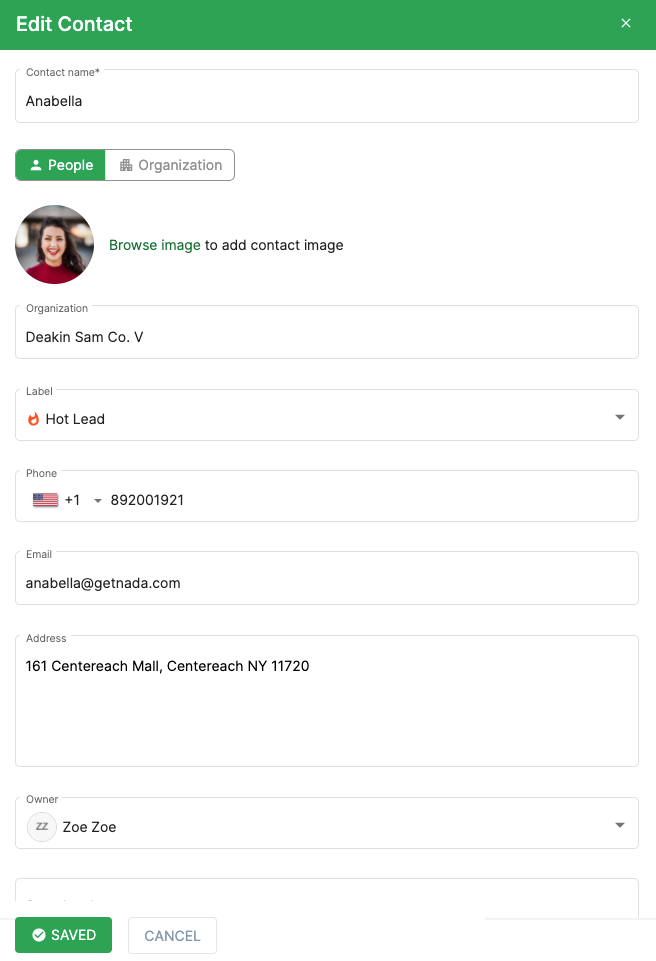Click the Cancel button
Image resolution: width=656 pixels, height=961 pixels.
(x=172, y=935)
